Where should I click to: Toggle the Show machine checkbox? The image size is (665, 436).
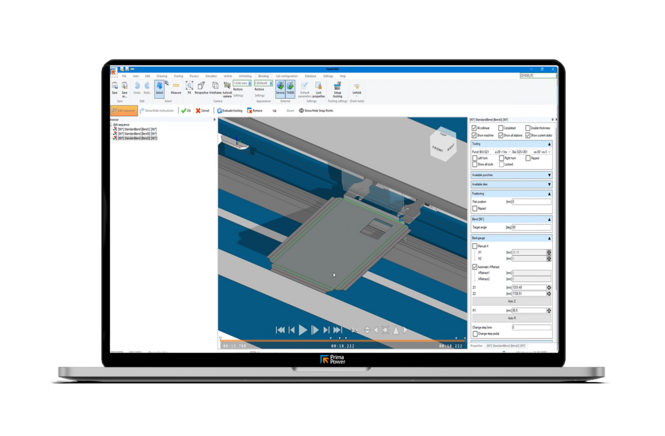click(x=474, y=135)
